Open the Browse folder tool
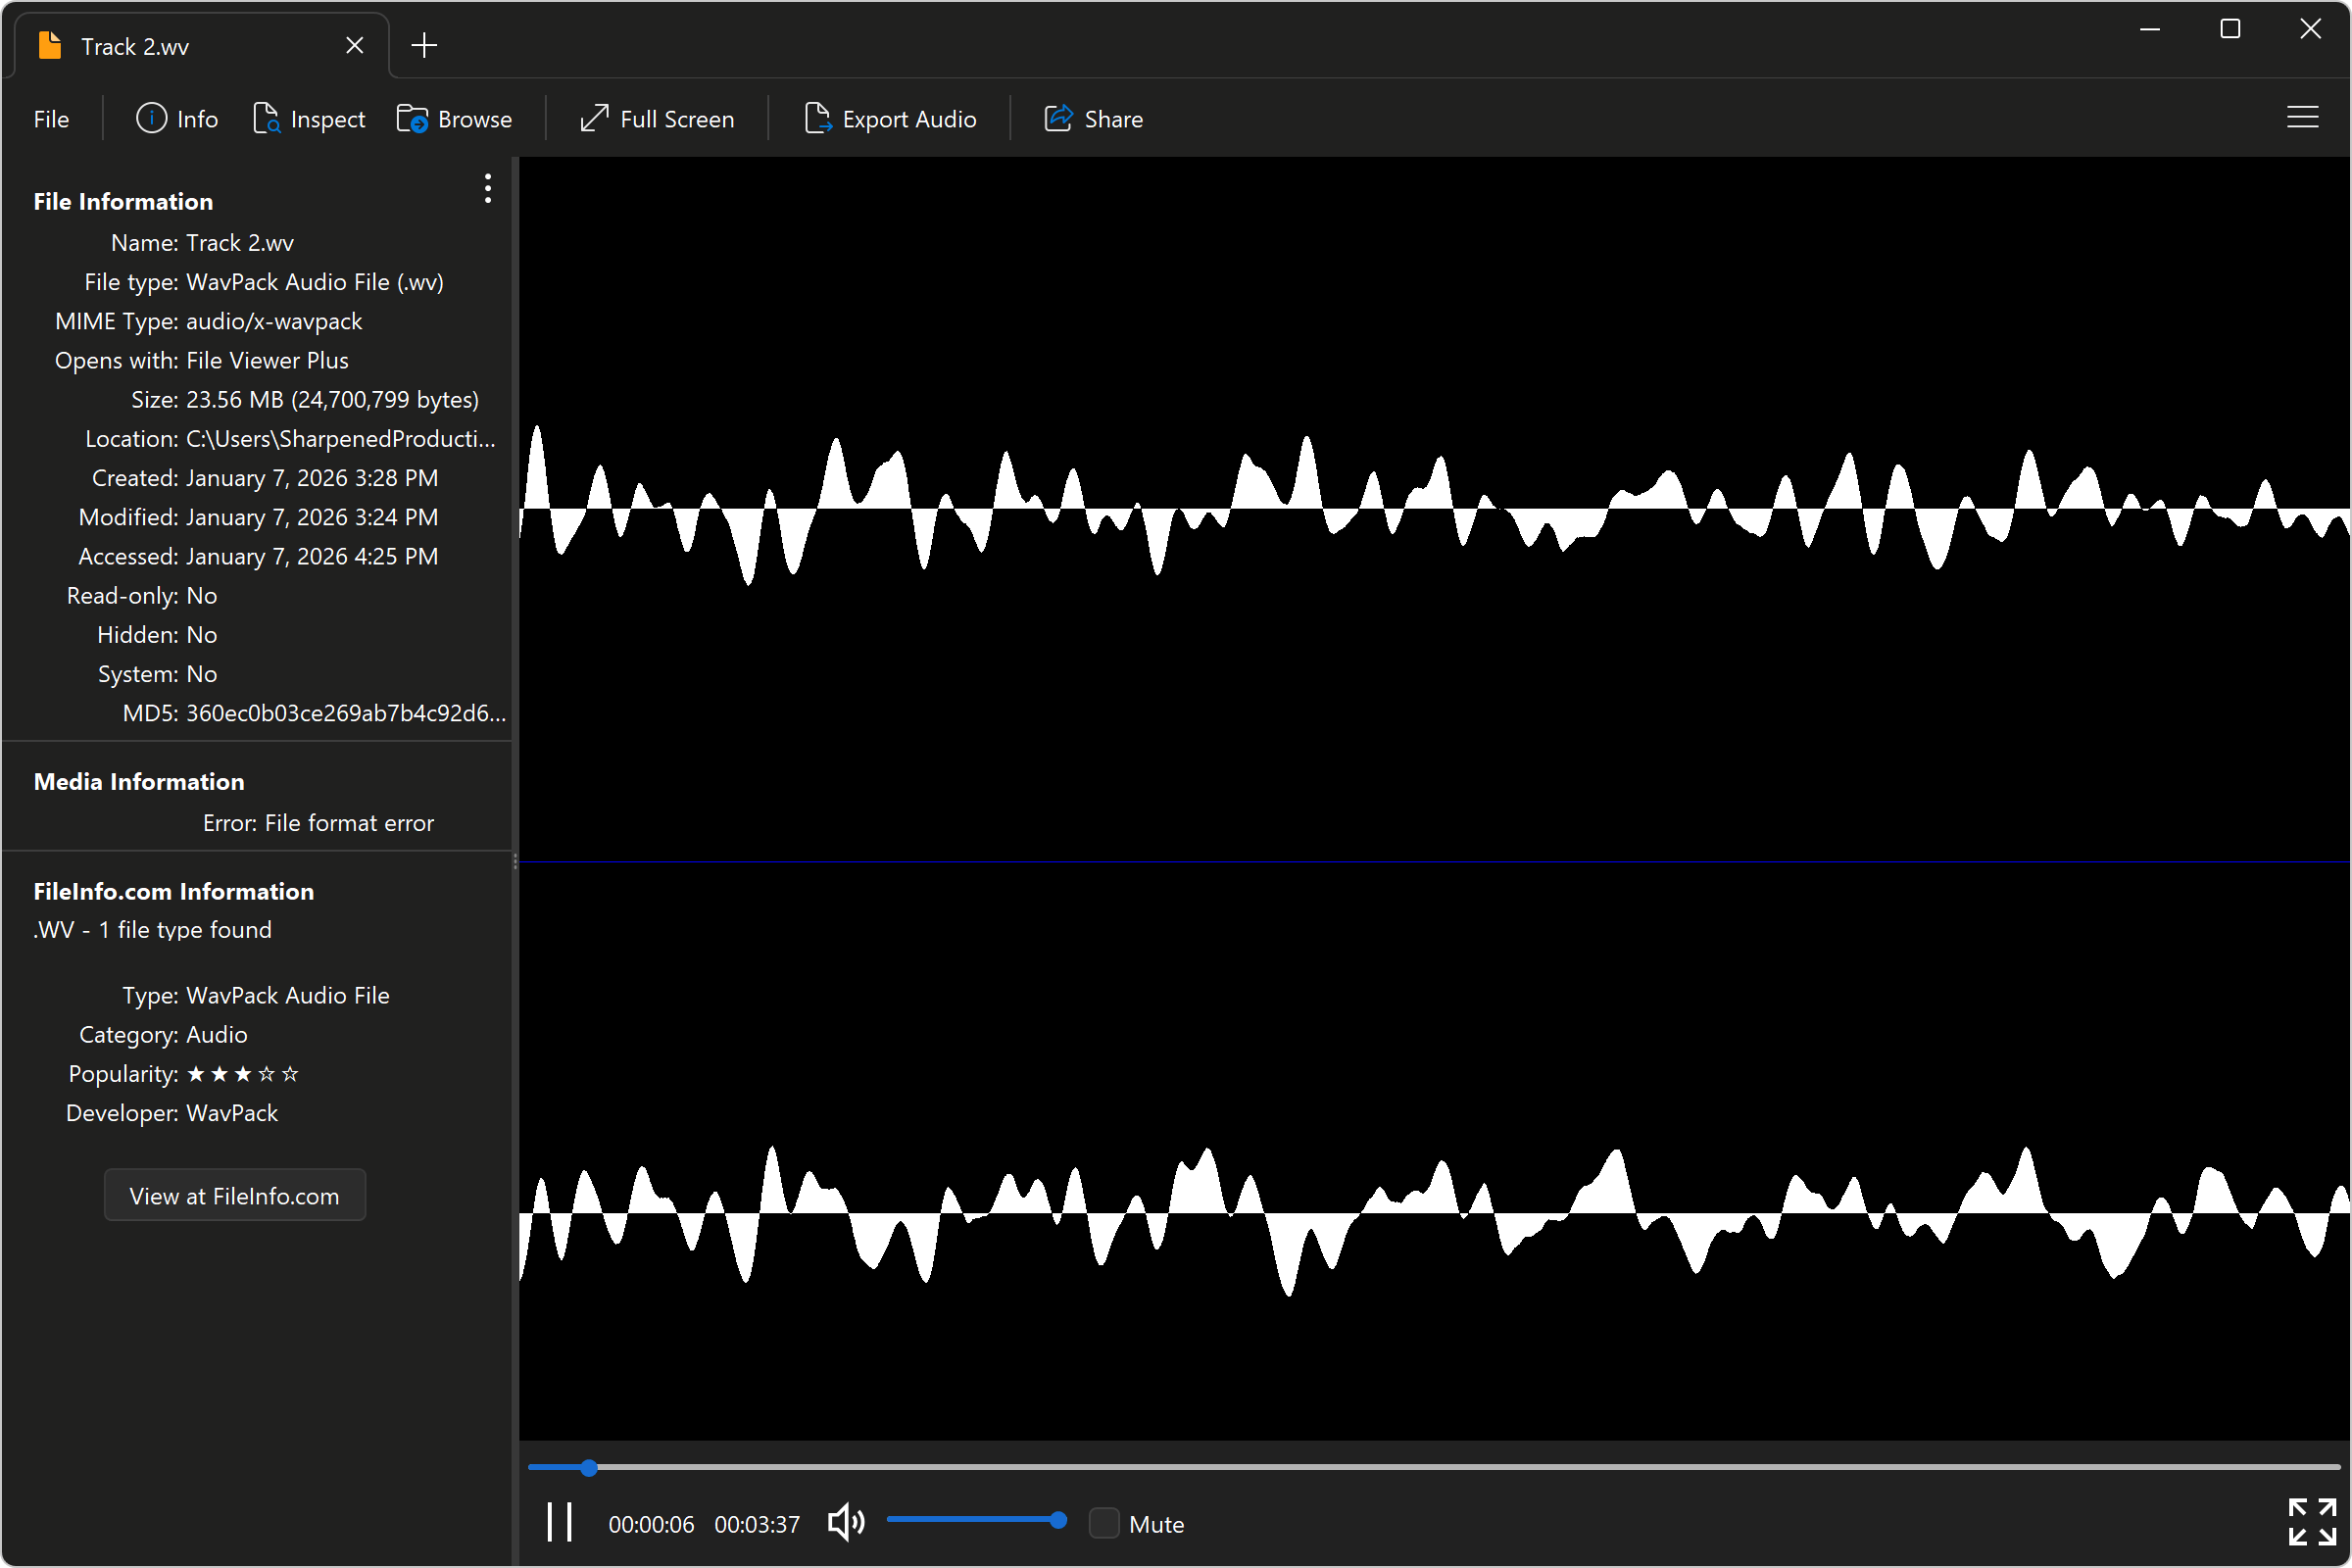The width and height of the screenshot is (2352, 1568). [455, 119]
